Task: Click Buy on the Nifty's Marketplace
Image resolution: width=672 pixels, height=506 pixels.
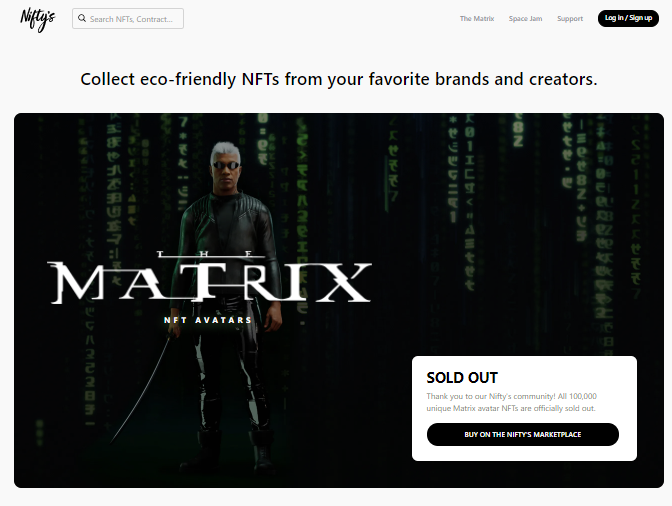Action: (522, 434)
